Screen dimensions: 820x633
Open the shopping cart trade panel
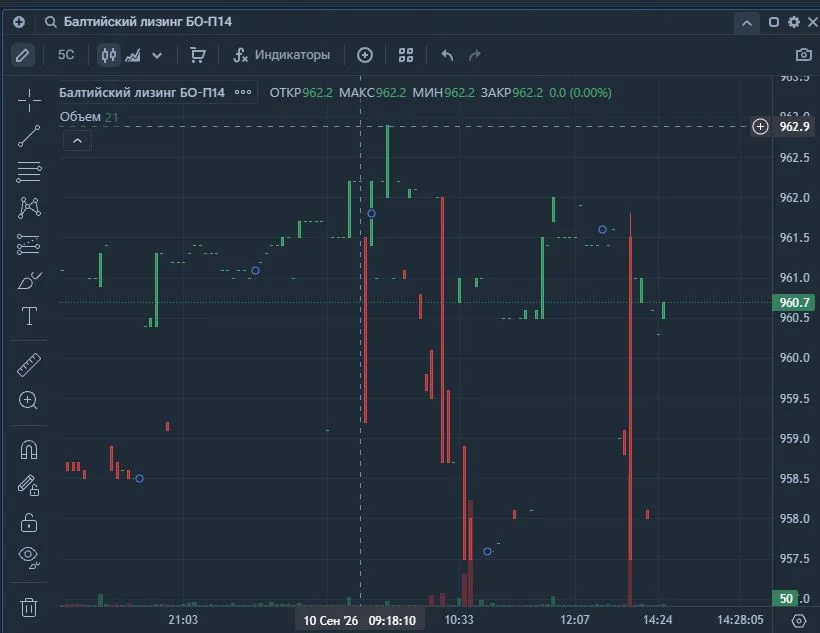197,55
